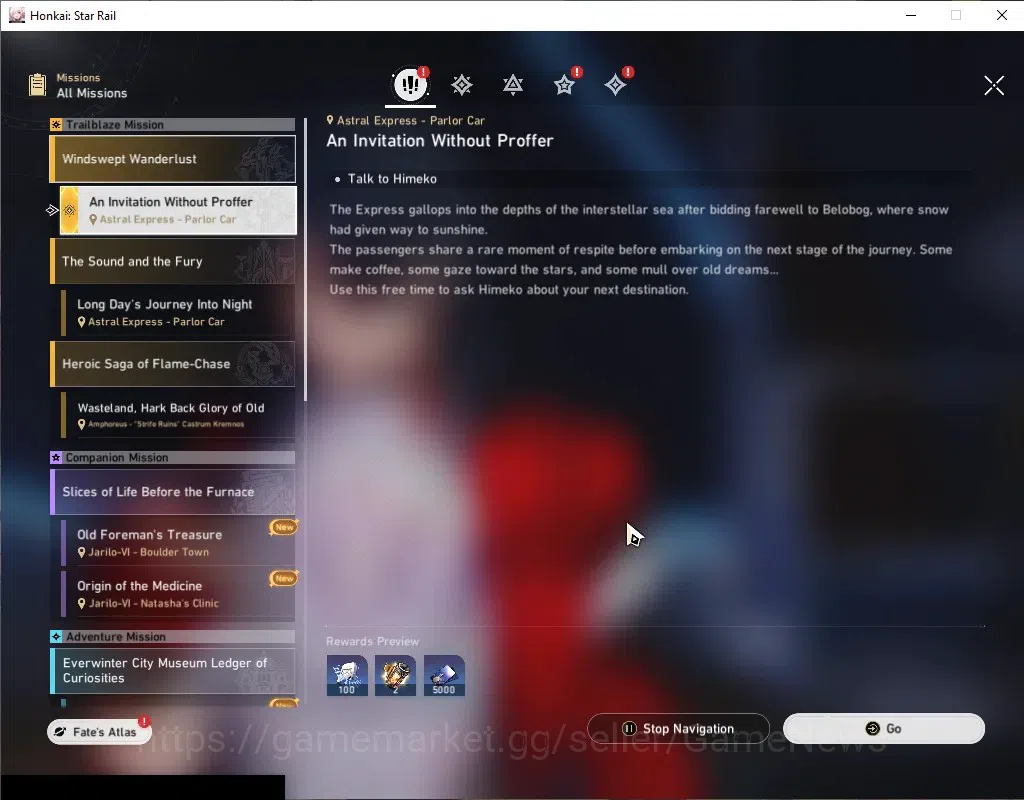Click the New badge on Origin of the Medicine
This screenshot has width=1024, height=800.
[284, 579]
